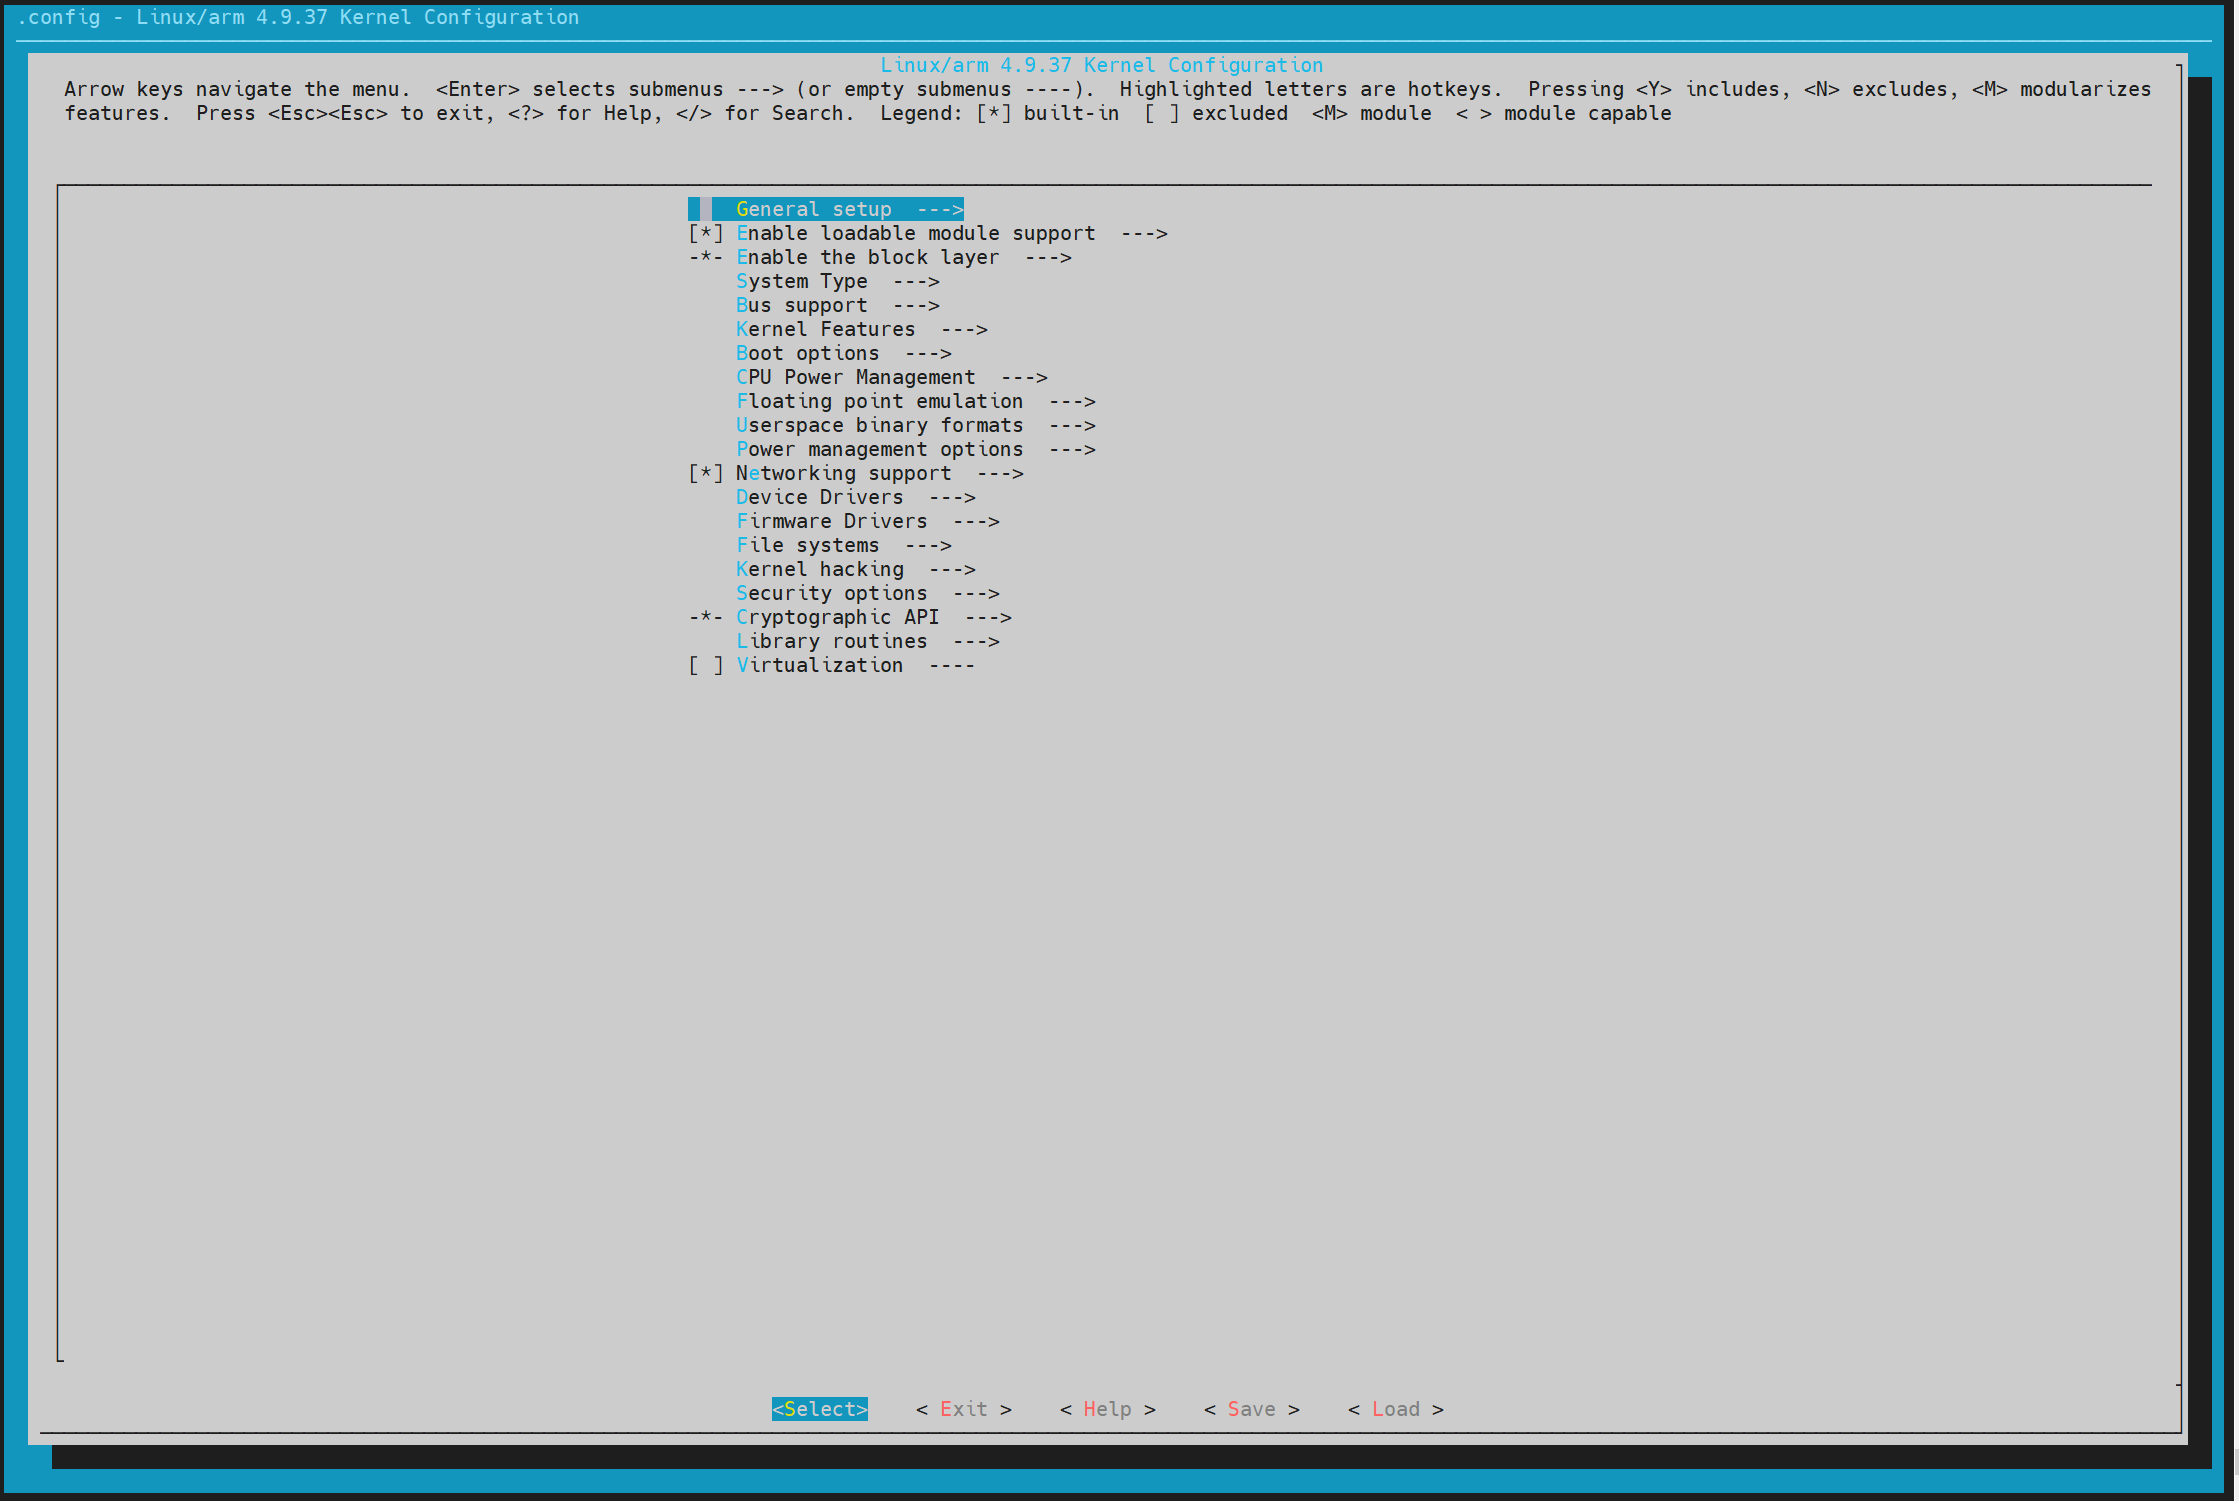Open CPU Power Management options

855,377
